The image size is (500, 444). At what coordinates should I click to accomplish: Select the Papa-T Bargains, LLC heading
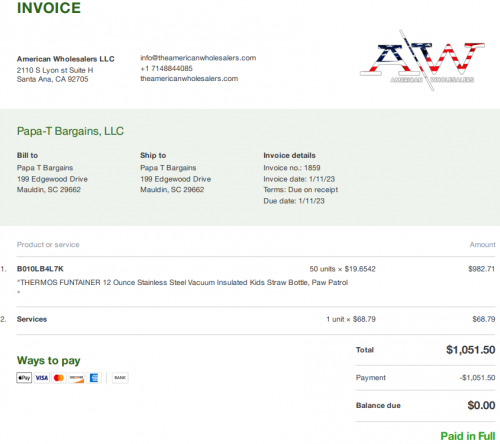[x=70, y=131]
